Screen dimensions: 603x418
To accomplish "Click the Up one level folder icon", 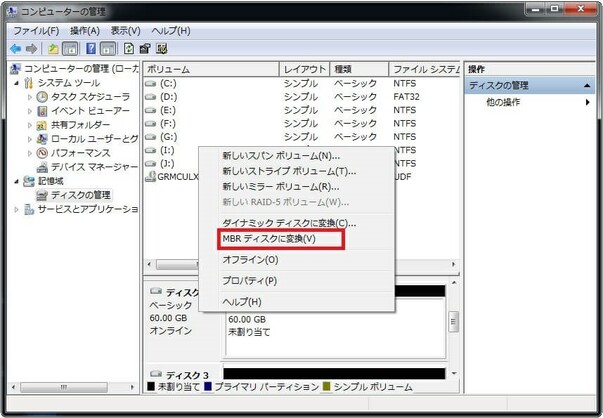I will pos(53,49).
